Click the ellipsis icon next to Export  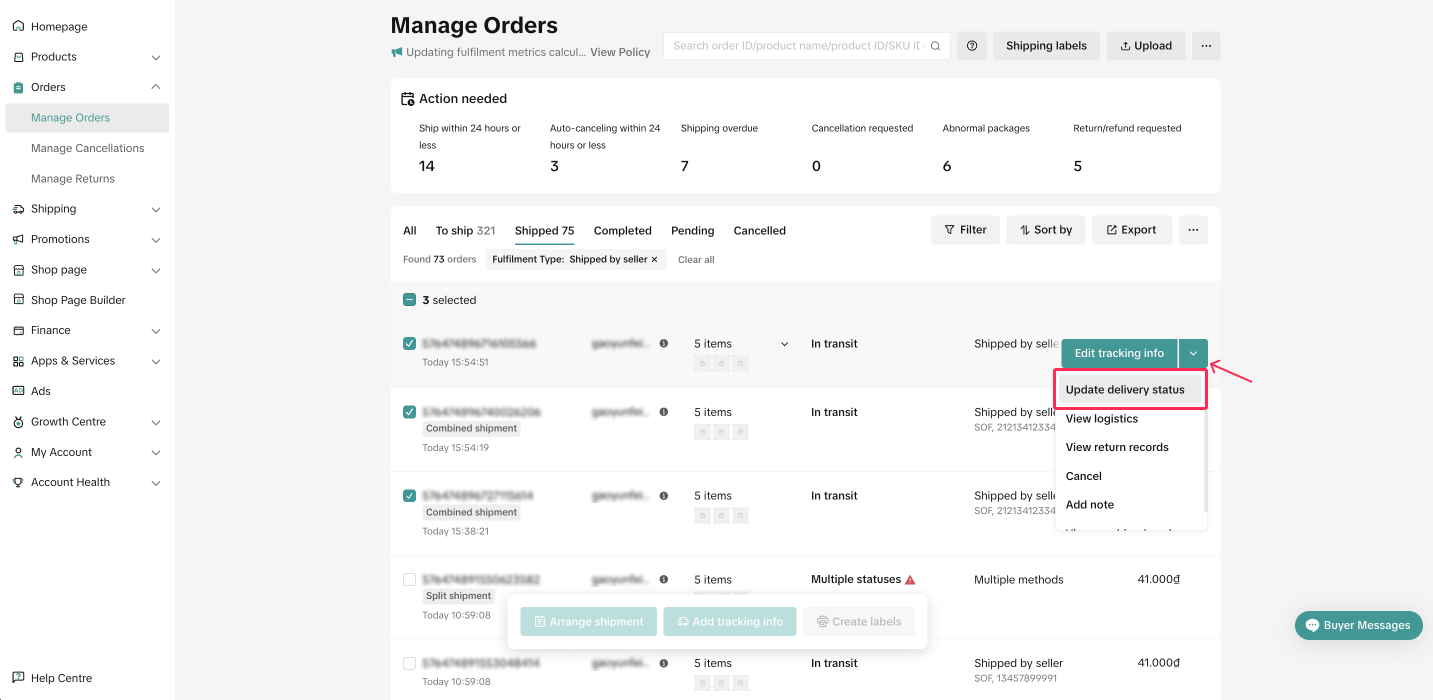[x=1193, y=230]
